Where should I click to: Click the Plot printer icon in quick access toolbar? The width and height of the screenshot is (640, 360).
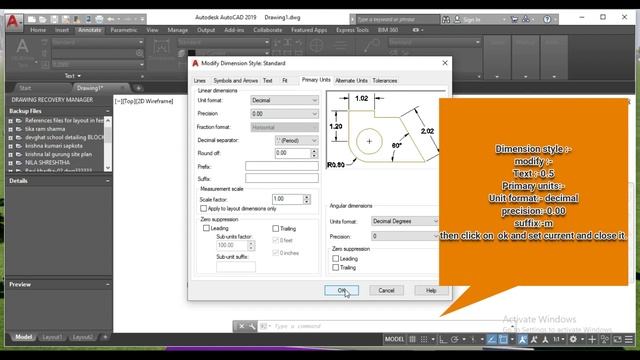point(99,19)
